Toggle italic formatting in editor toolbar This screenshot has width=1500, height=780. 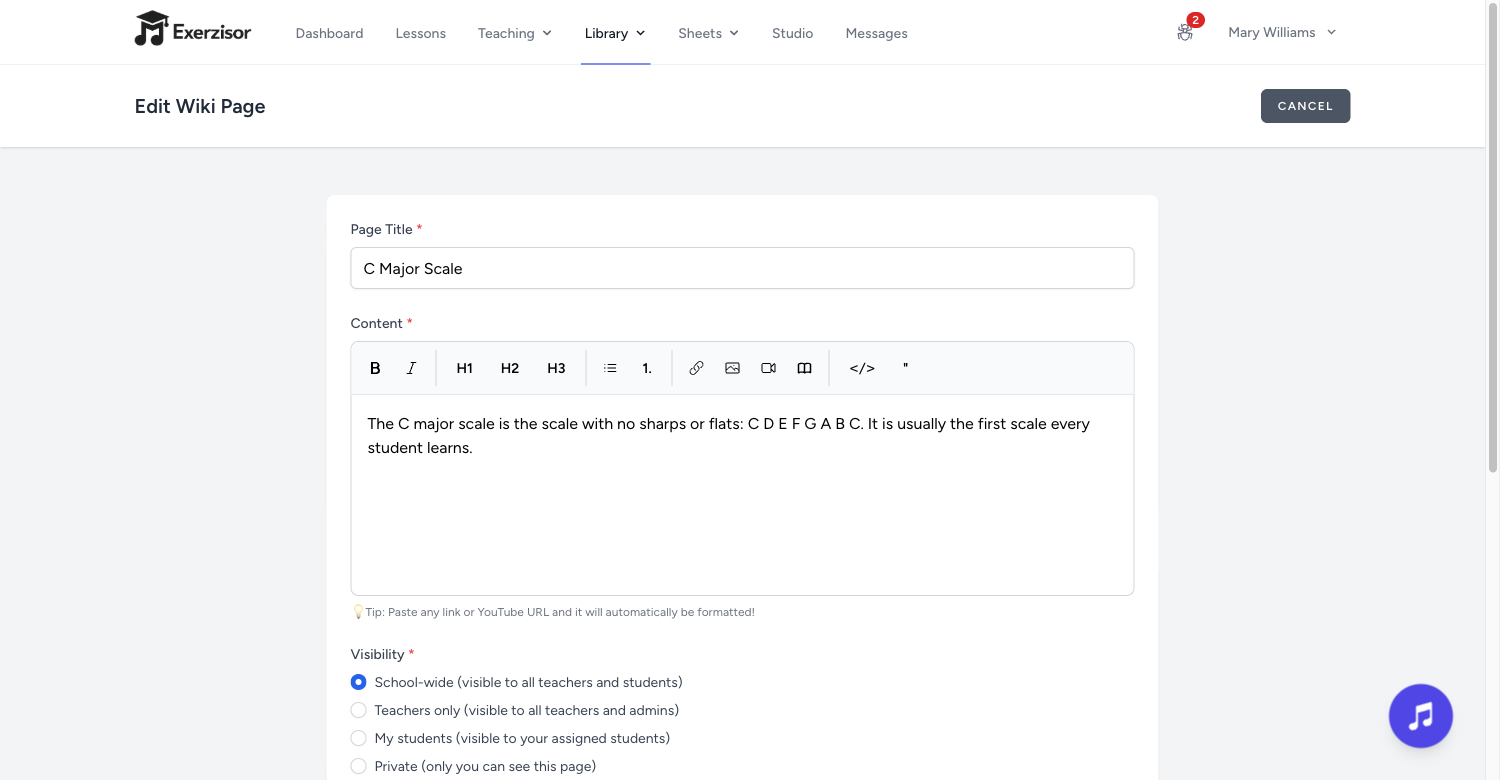(411, 368)
